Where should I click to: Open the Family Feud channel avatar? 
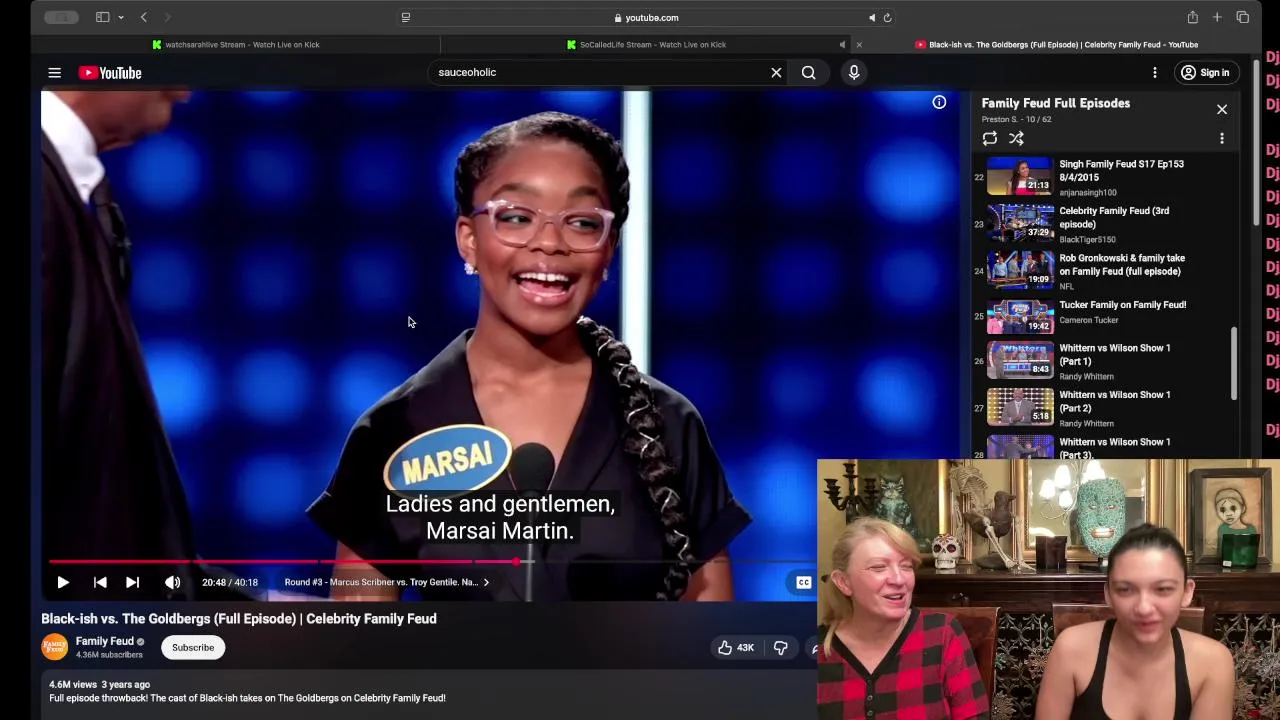(x=54, y=647)
